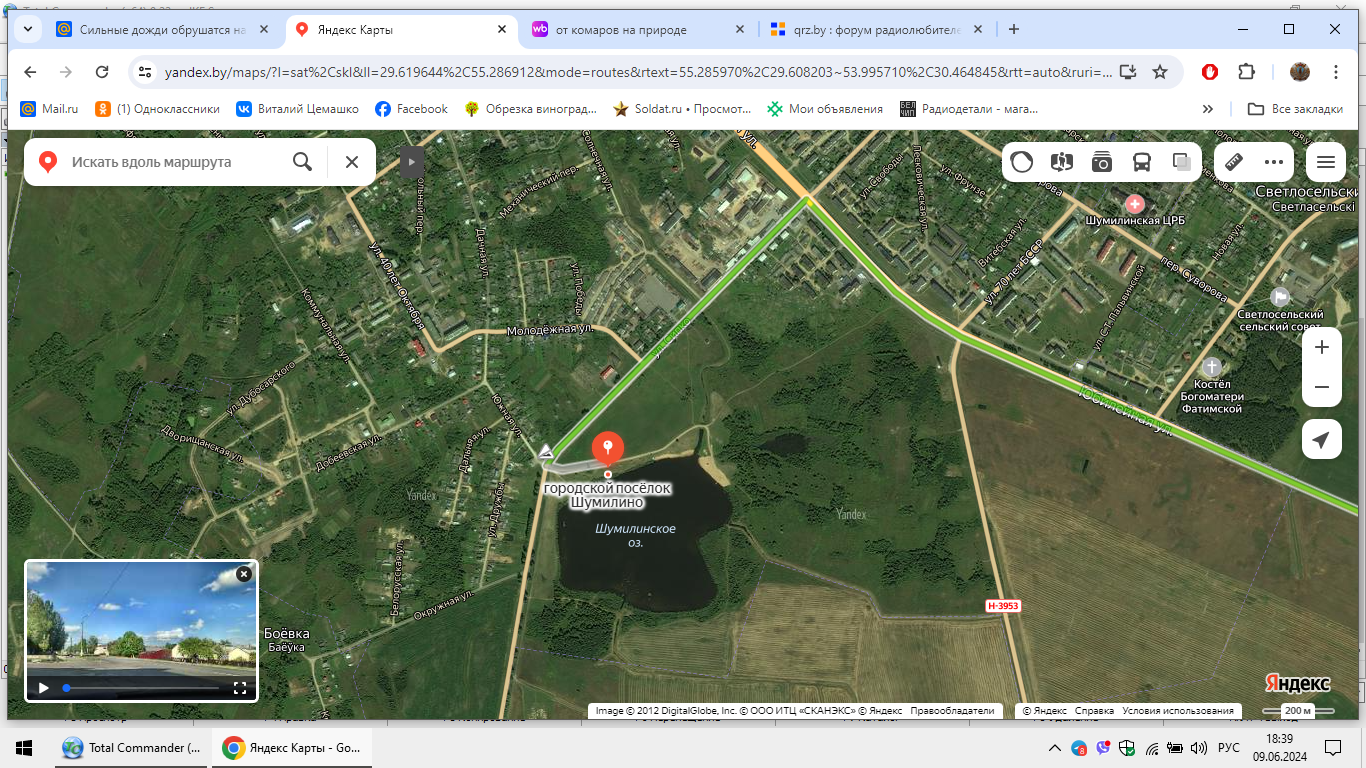Enable street panoramas layer
The image size is (1366, 768).
tap(1062, 162)
